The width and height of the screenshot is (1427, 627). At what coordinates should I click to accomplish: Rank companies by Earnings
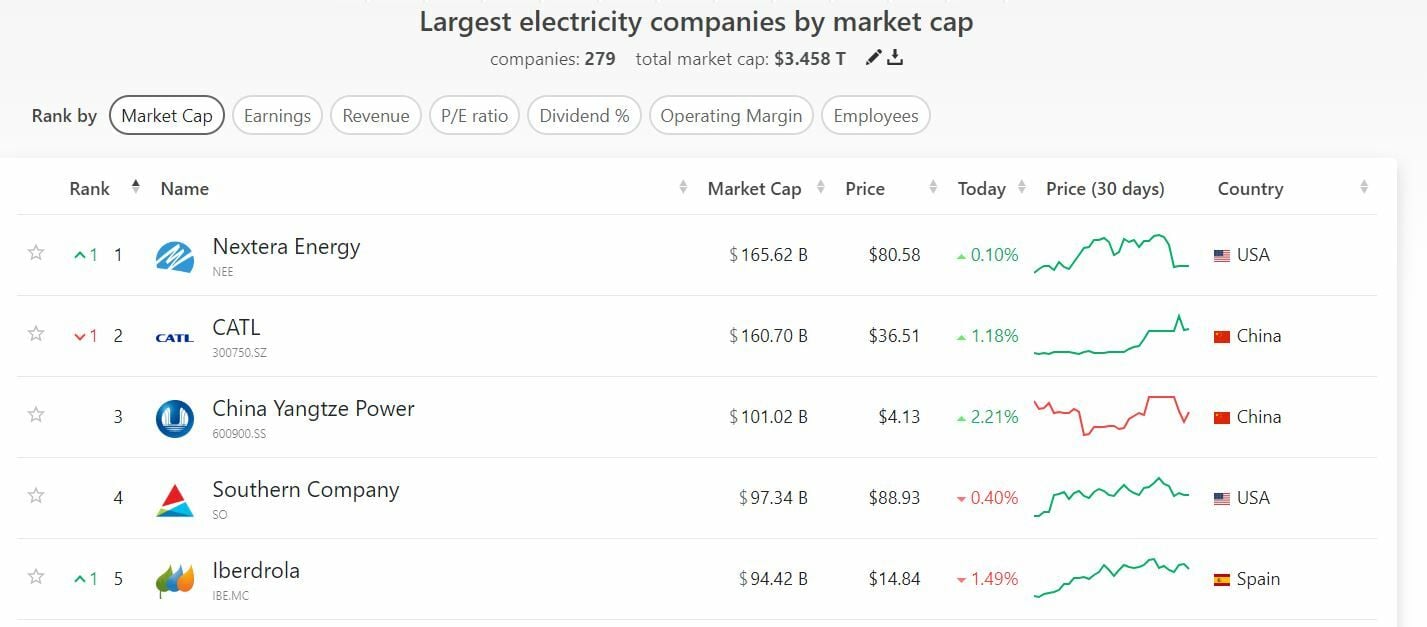[277, 116]
